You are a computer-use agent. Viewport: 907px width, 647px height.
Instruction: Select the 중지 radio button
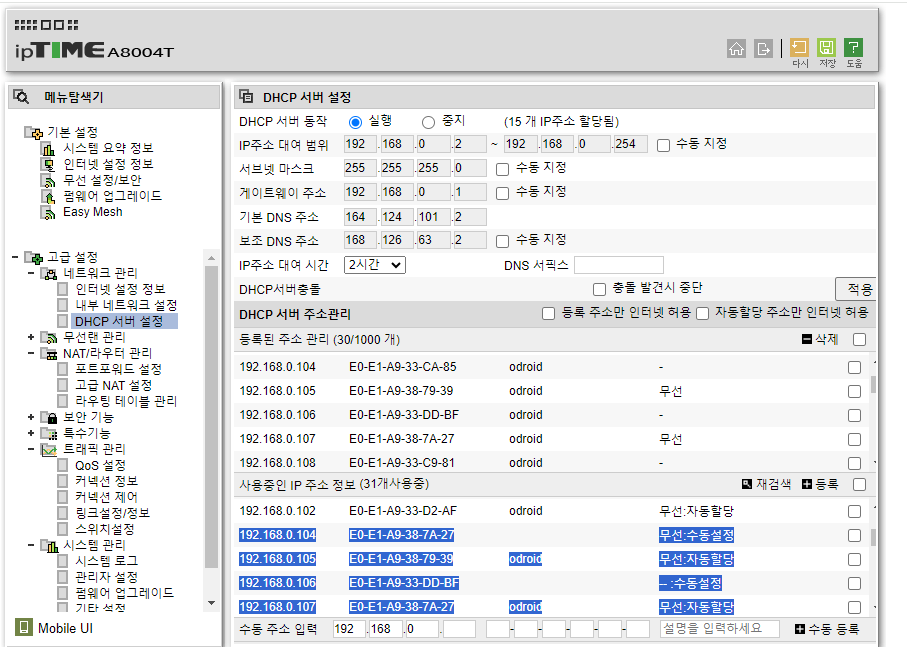coord(428,122)
